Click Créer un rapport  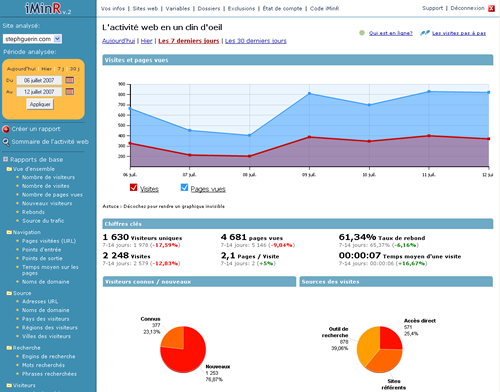[36, 129]
